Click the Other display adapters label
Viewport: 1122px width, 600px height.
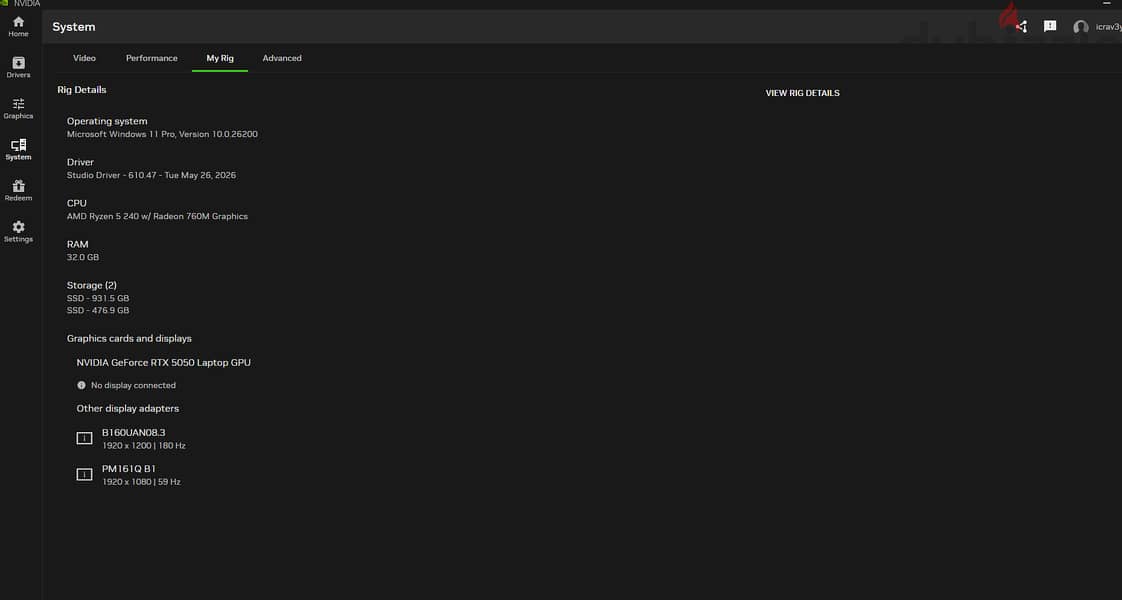(128, 408)
